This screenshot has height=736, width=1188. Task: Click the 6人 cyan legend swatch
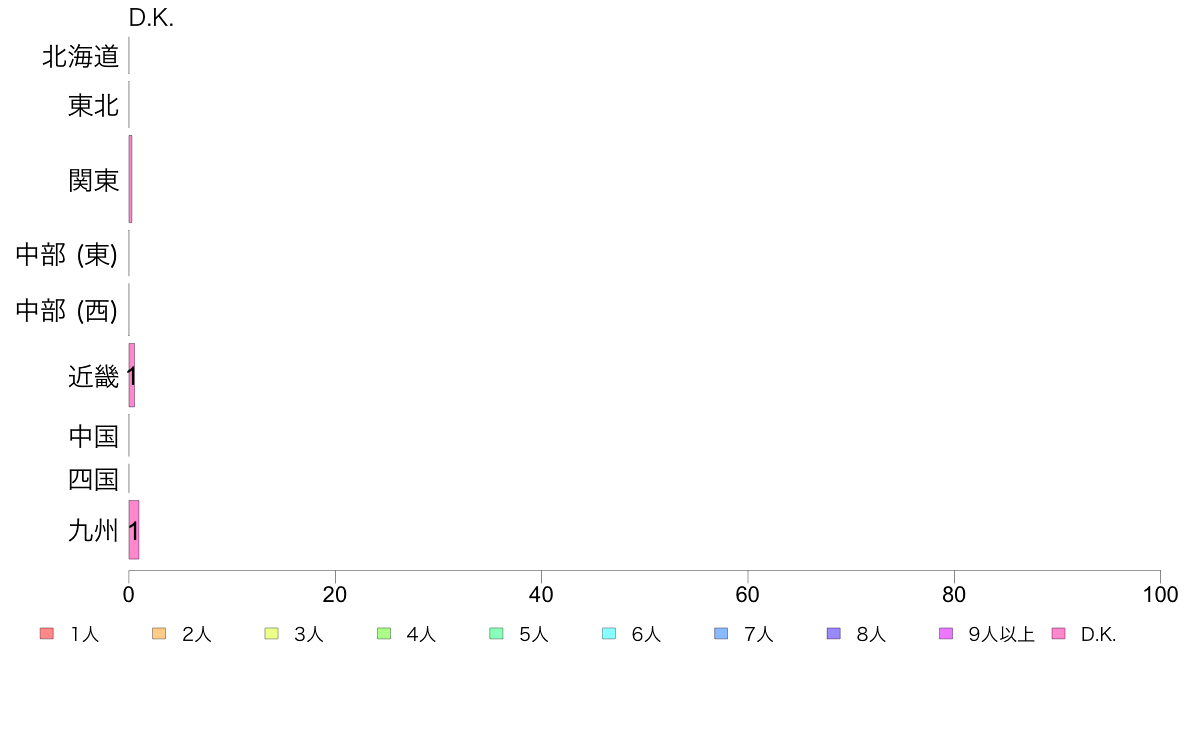tap(608, 634)
